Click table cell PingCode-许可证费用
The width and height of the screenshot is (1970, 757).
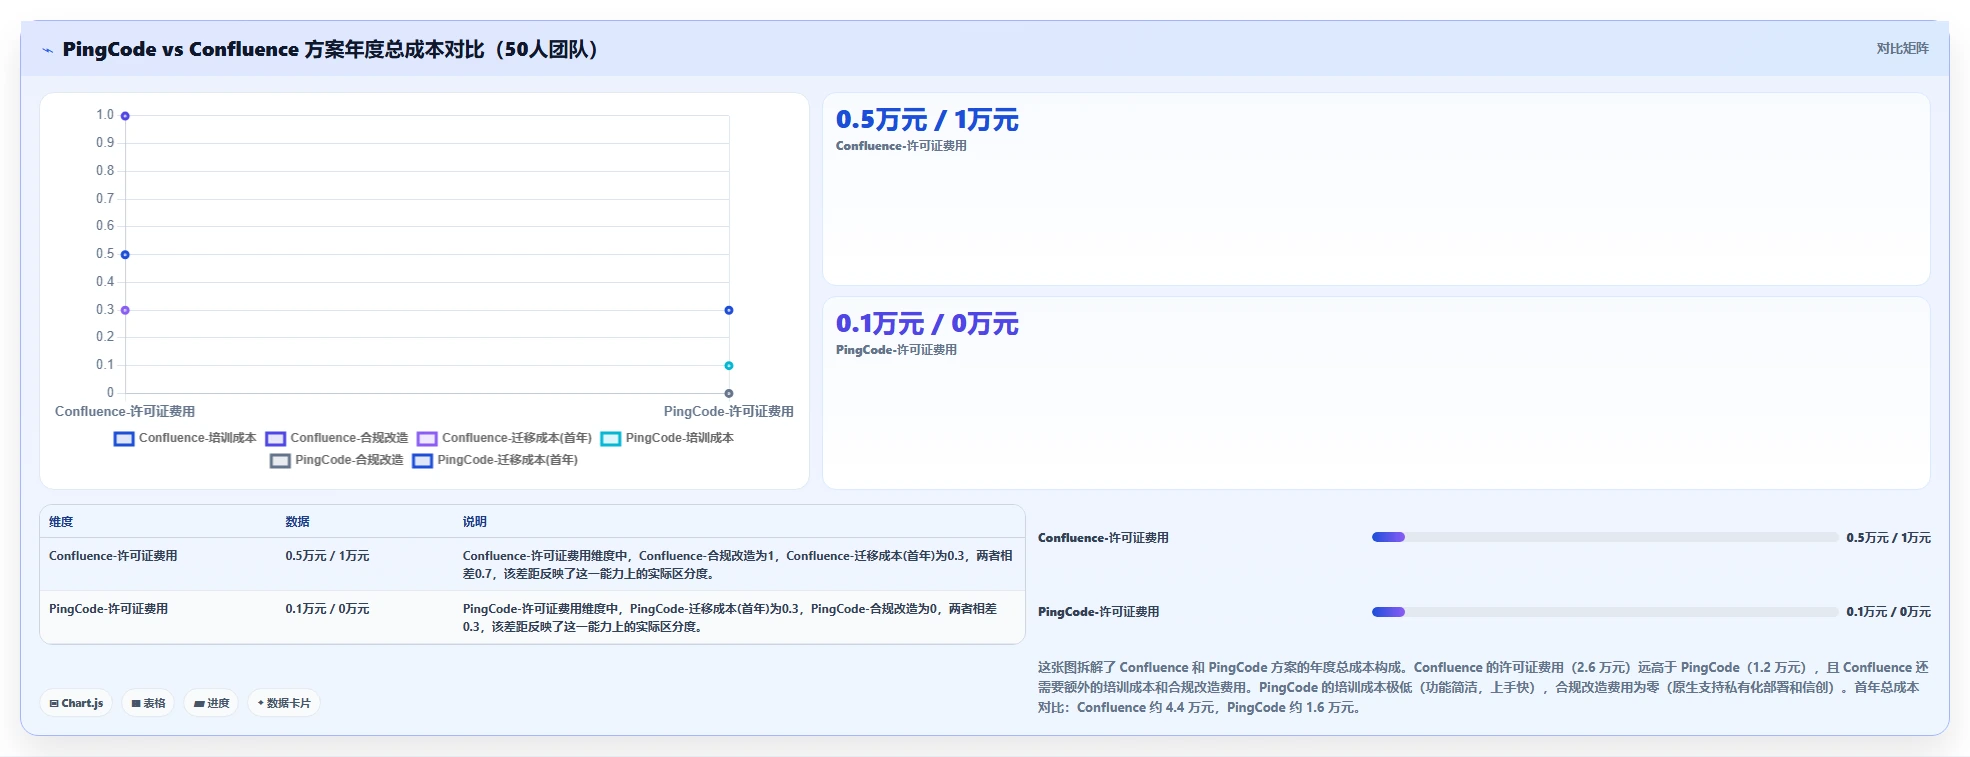[108, 609]
